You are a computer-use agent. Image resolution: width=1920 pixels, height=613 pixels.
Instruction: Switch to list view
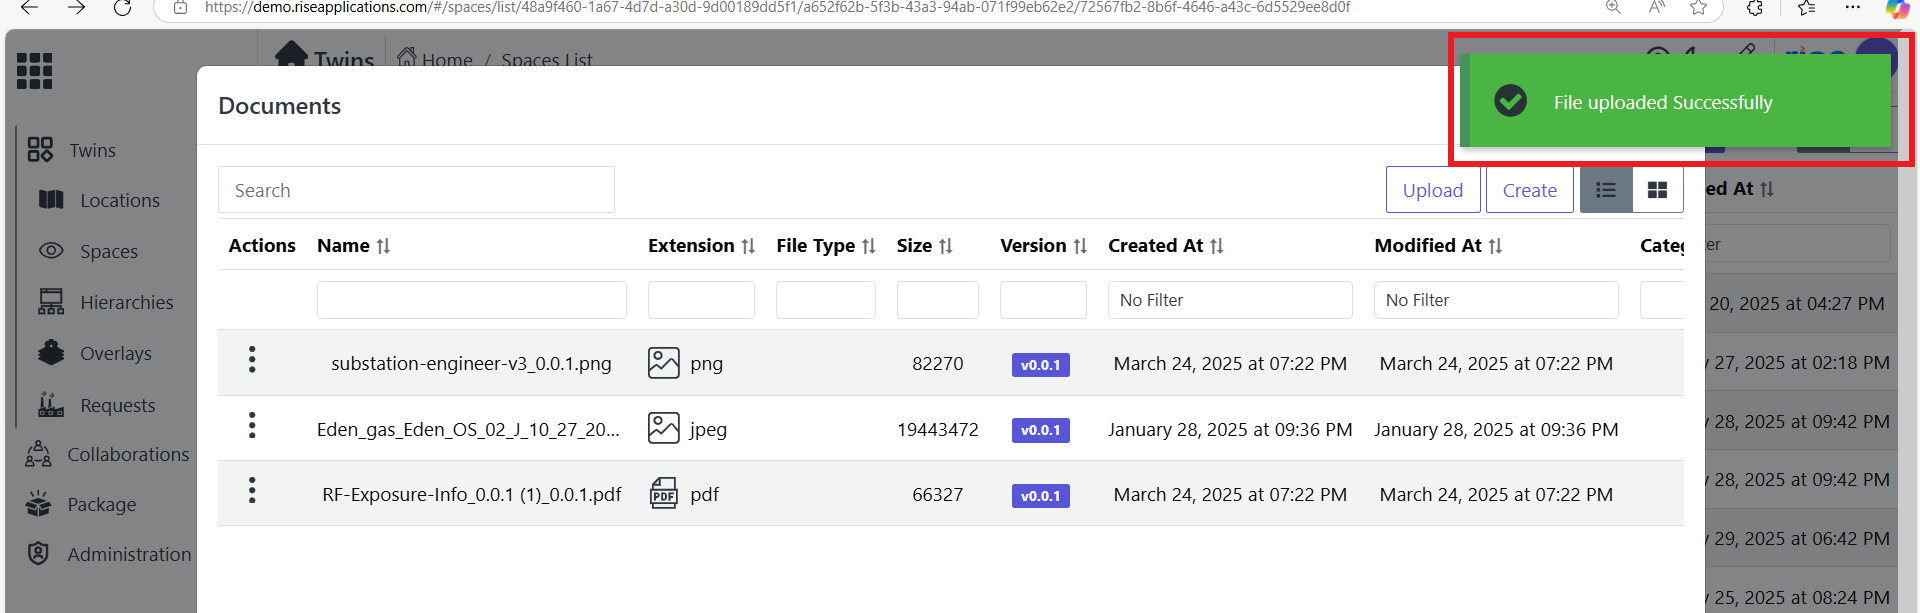(1606, 190)
